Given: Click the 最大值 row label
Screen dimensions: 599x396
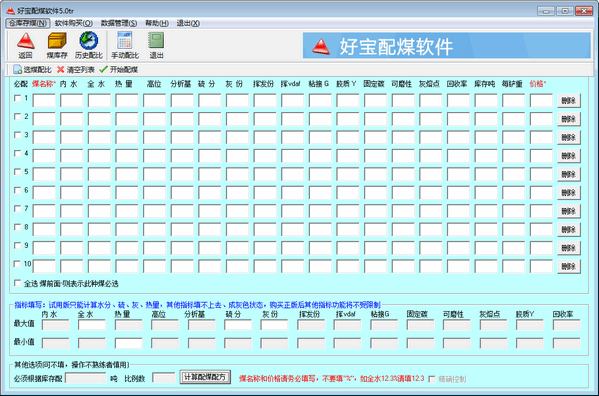Looking at the screenshot, I should pyautogui.click(x=24, y=324).
